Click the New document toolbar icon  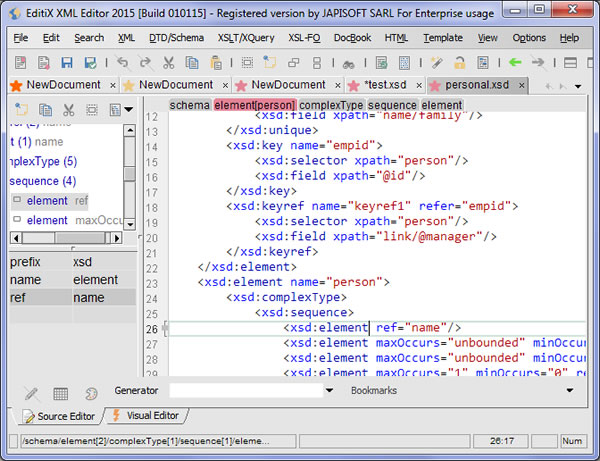pyautogui.click(x=20, y=62)
